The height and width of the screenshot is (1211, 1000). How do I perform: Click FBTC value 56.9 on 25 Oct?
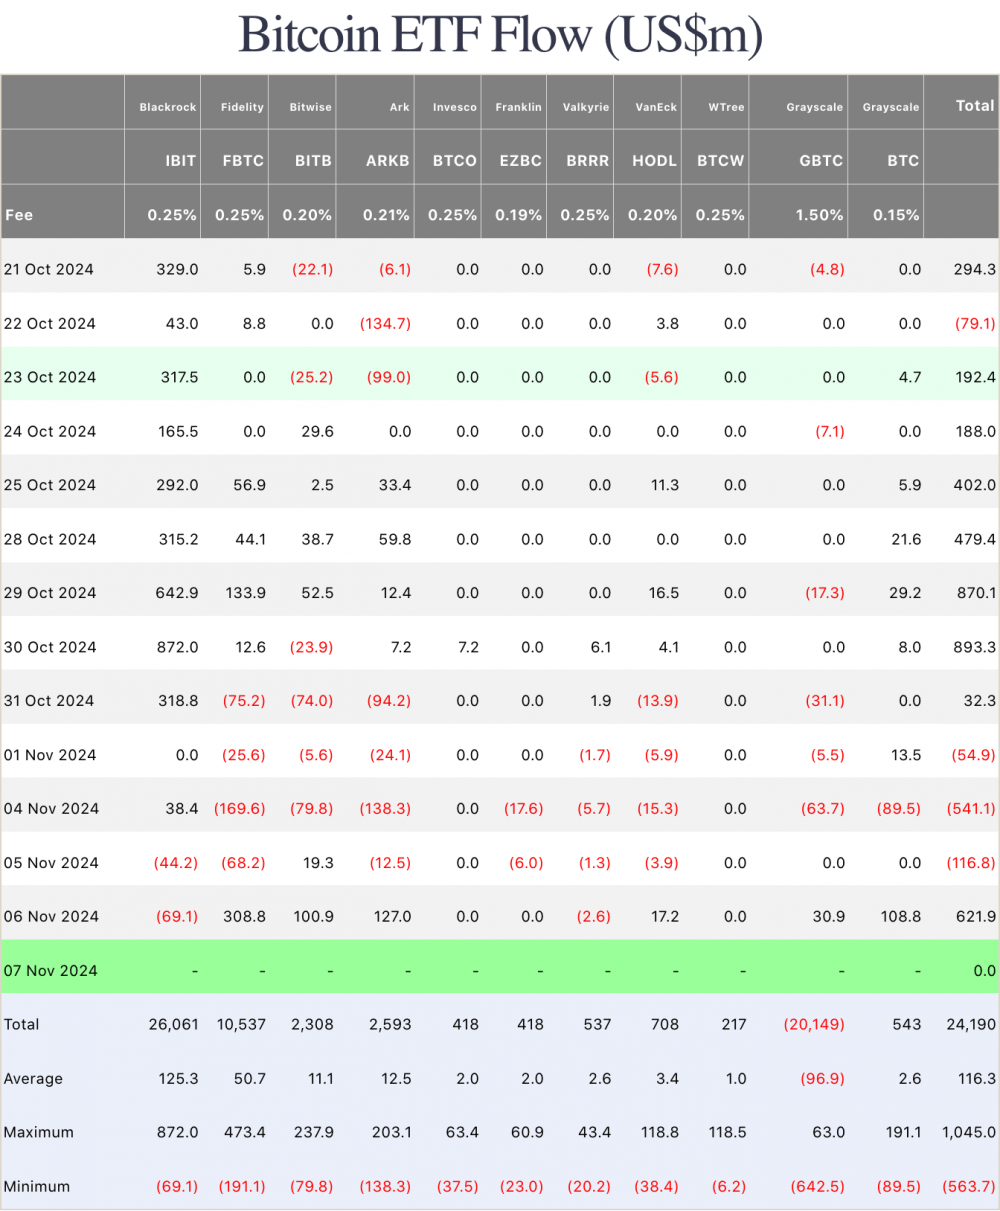pyautogui.click(x=248, y=485)
